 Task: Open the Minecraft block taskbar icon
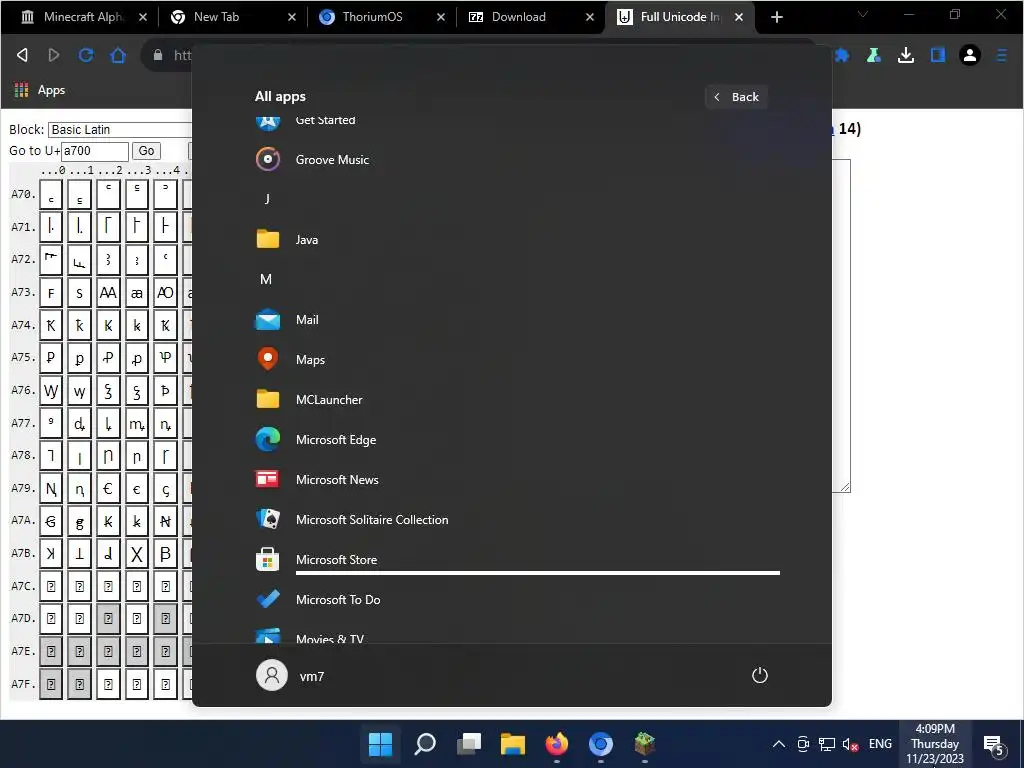[x=645, y=744]
